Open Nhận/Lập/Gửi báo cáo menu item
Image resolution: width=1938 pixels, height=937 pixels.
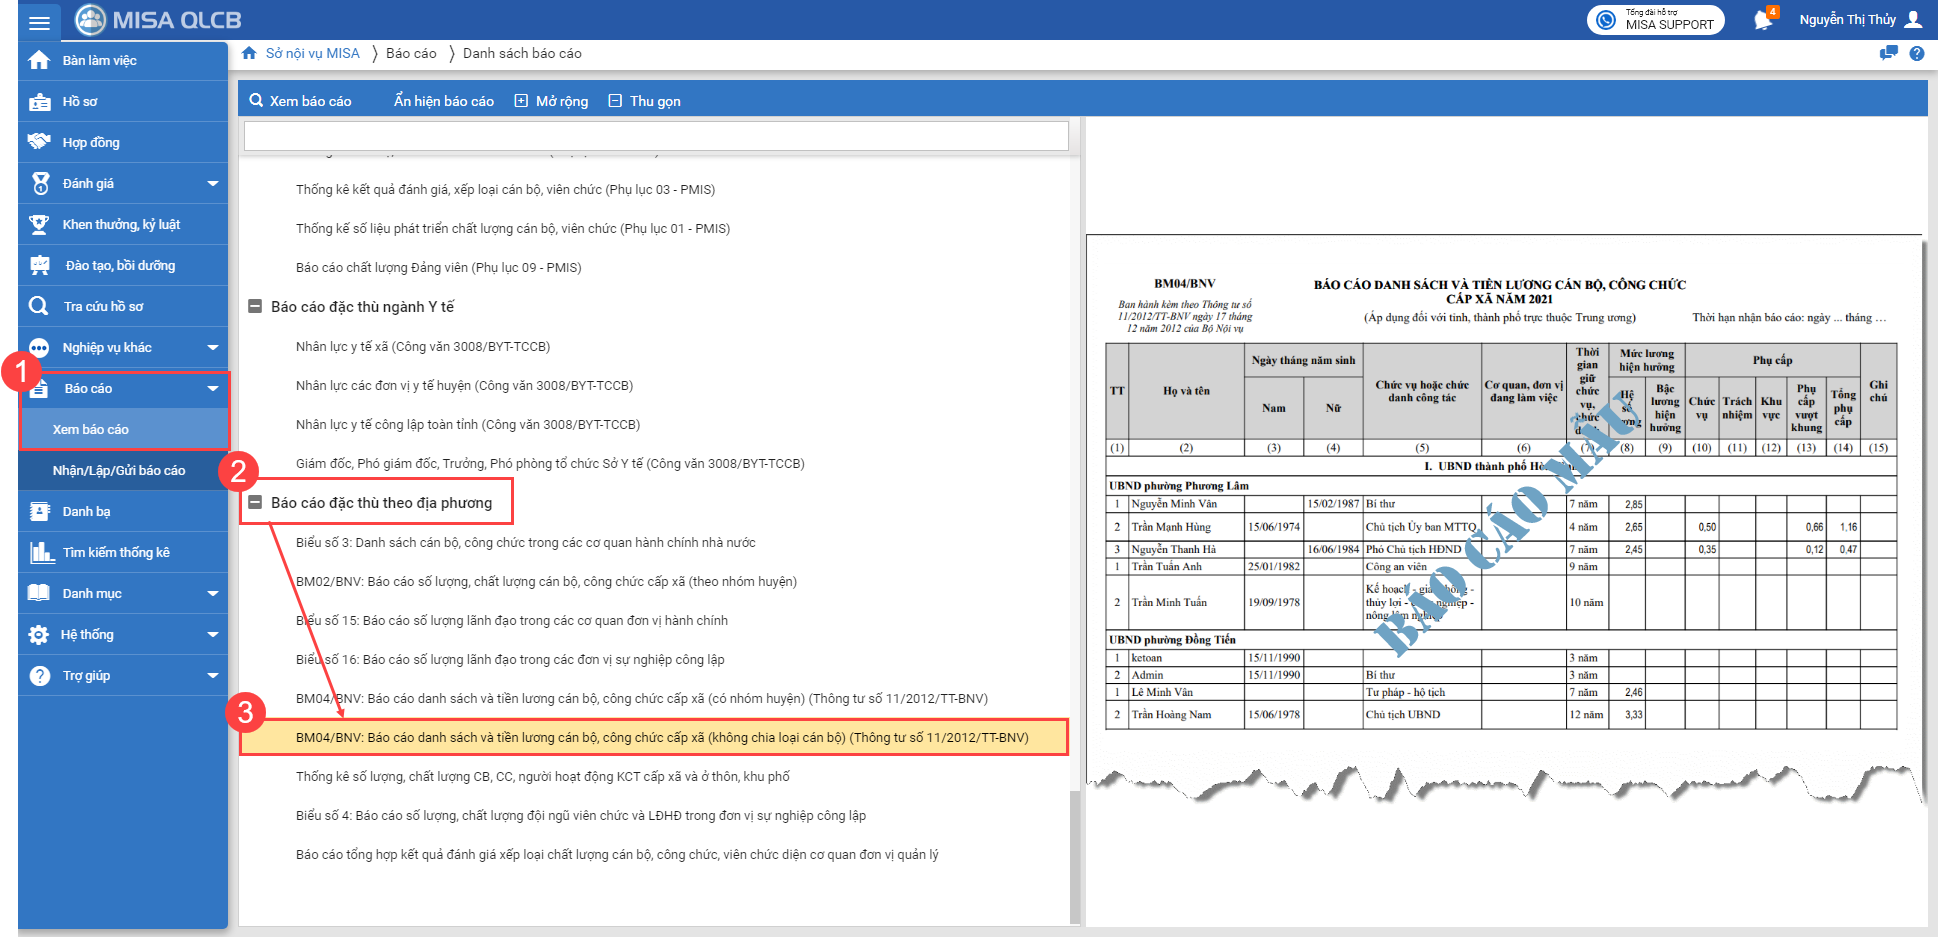point(119,471)
